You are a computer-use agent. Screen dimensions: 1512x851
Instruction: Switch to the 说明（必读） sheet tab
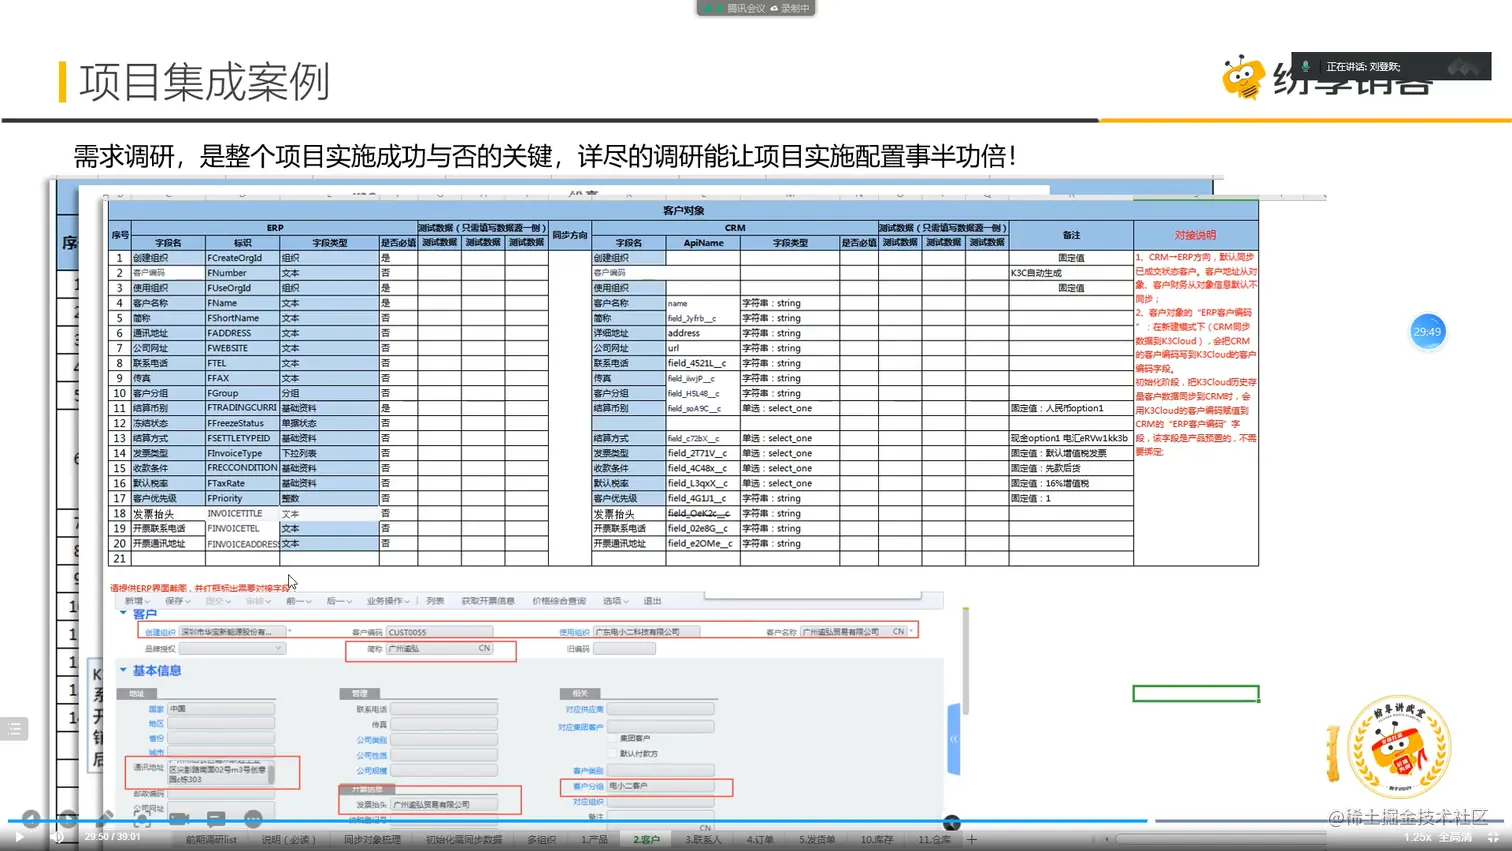coord(289,839)
